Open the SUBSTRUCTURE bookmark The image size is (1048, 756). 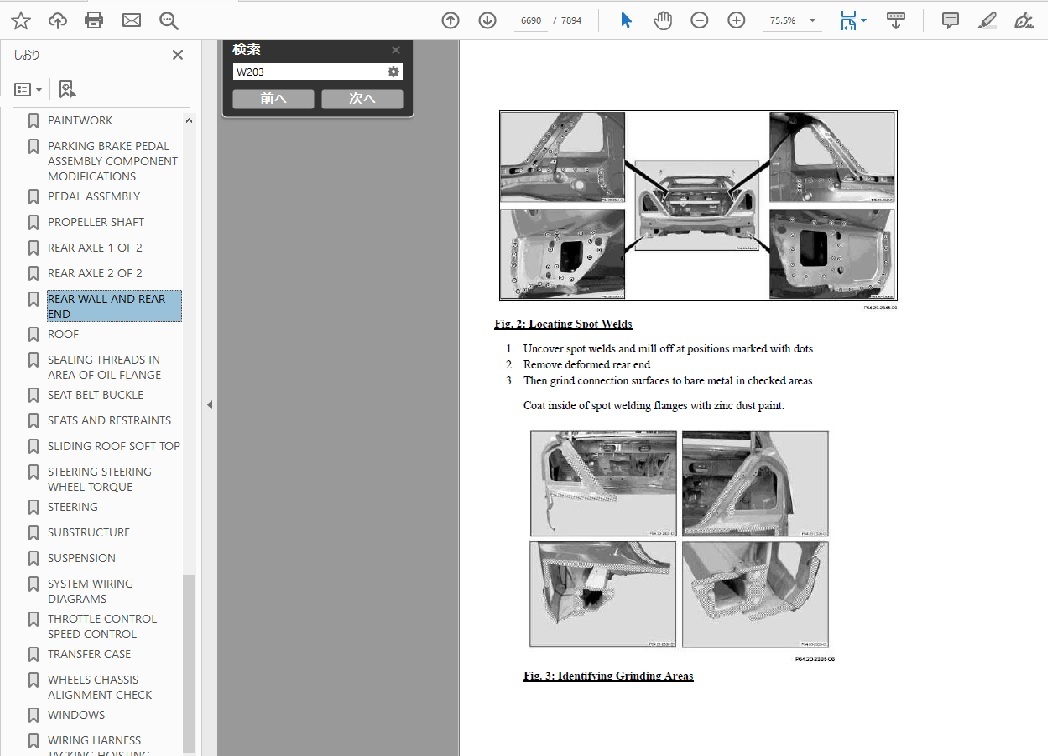tap(88, 532)
